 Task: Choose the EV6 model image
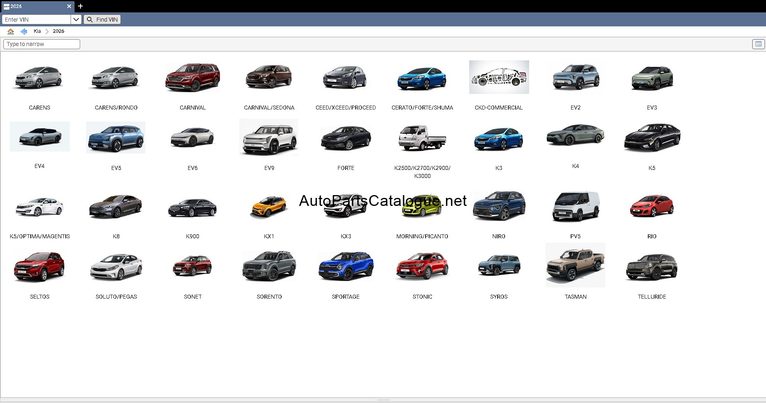tap(192, 137)
